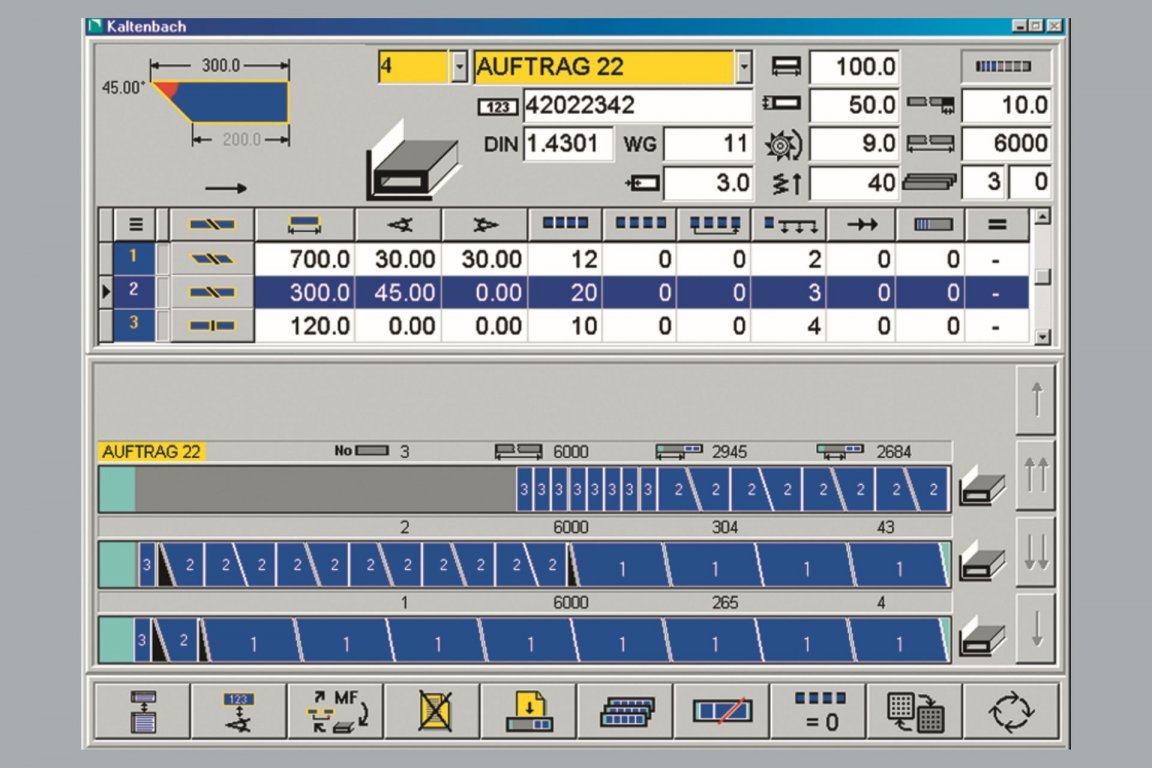Click the DIN field showing 1.4301

pos(568,143)
